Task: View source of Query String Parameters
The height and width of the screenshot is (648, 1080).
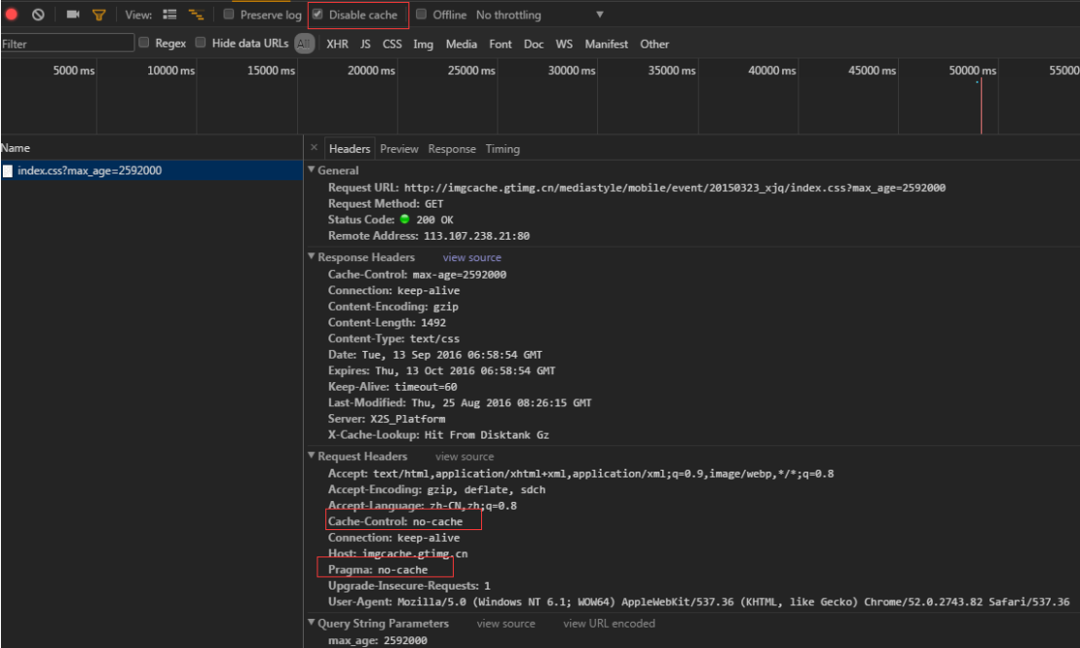Action: tap(506, 623)
